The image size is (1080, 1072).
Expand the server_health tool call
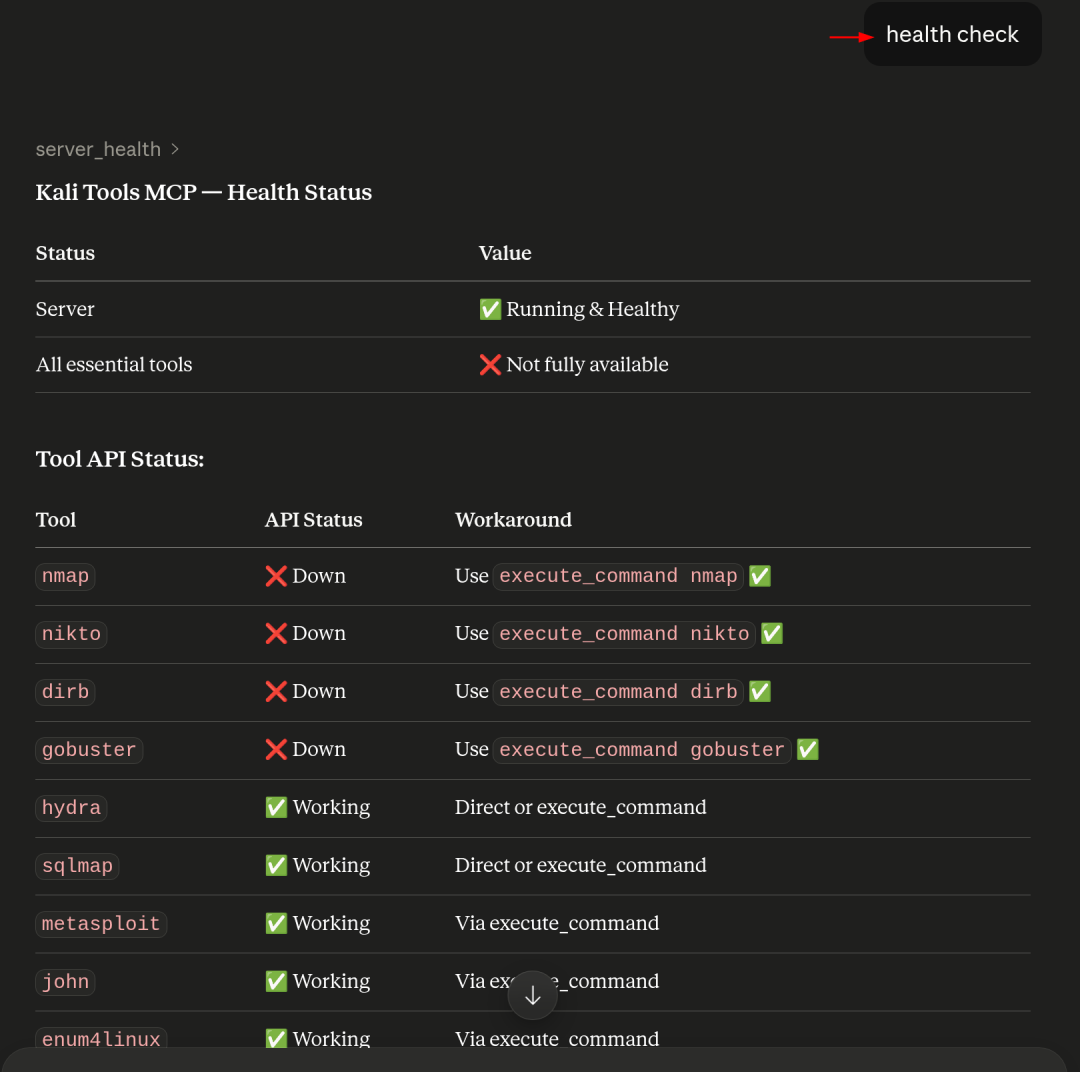(107, 150)
